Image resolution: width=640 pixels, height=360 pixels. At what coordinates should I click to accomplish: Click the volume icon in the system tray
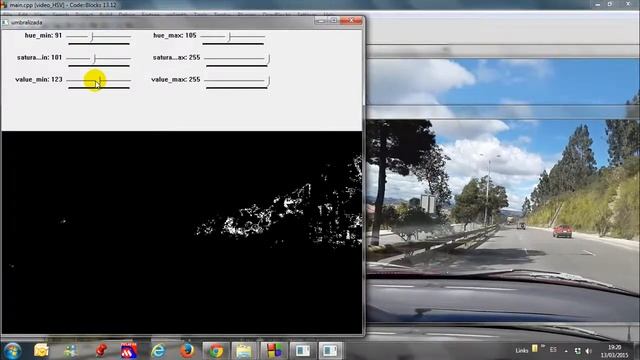(588, 351)
